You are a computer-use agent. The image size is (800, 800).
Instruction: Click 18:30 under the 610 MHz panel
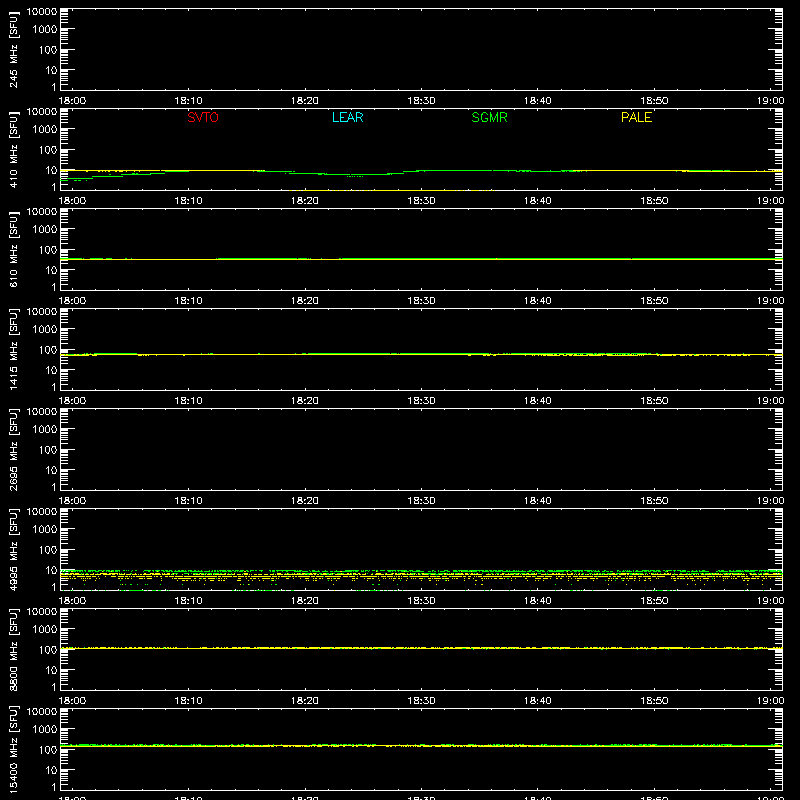click(x=421, y=301)
